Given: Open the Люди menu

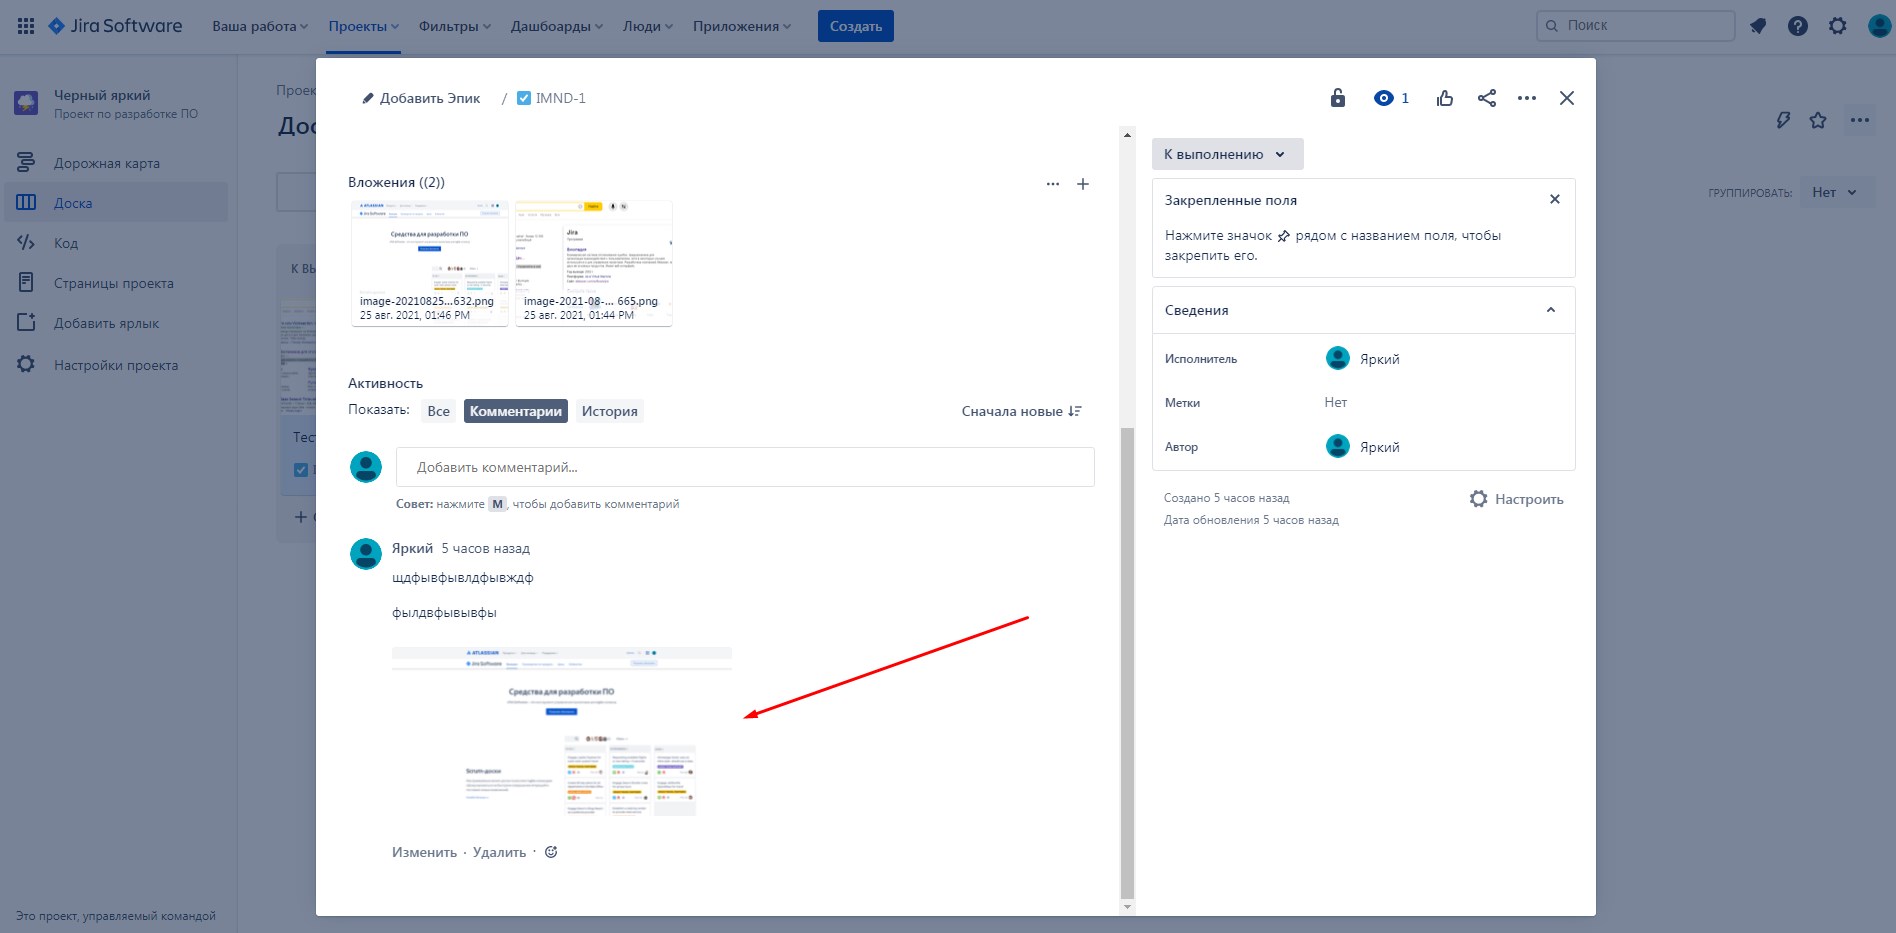Looking at the screenshot, I should point(648,26).
